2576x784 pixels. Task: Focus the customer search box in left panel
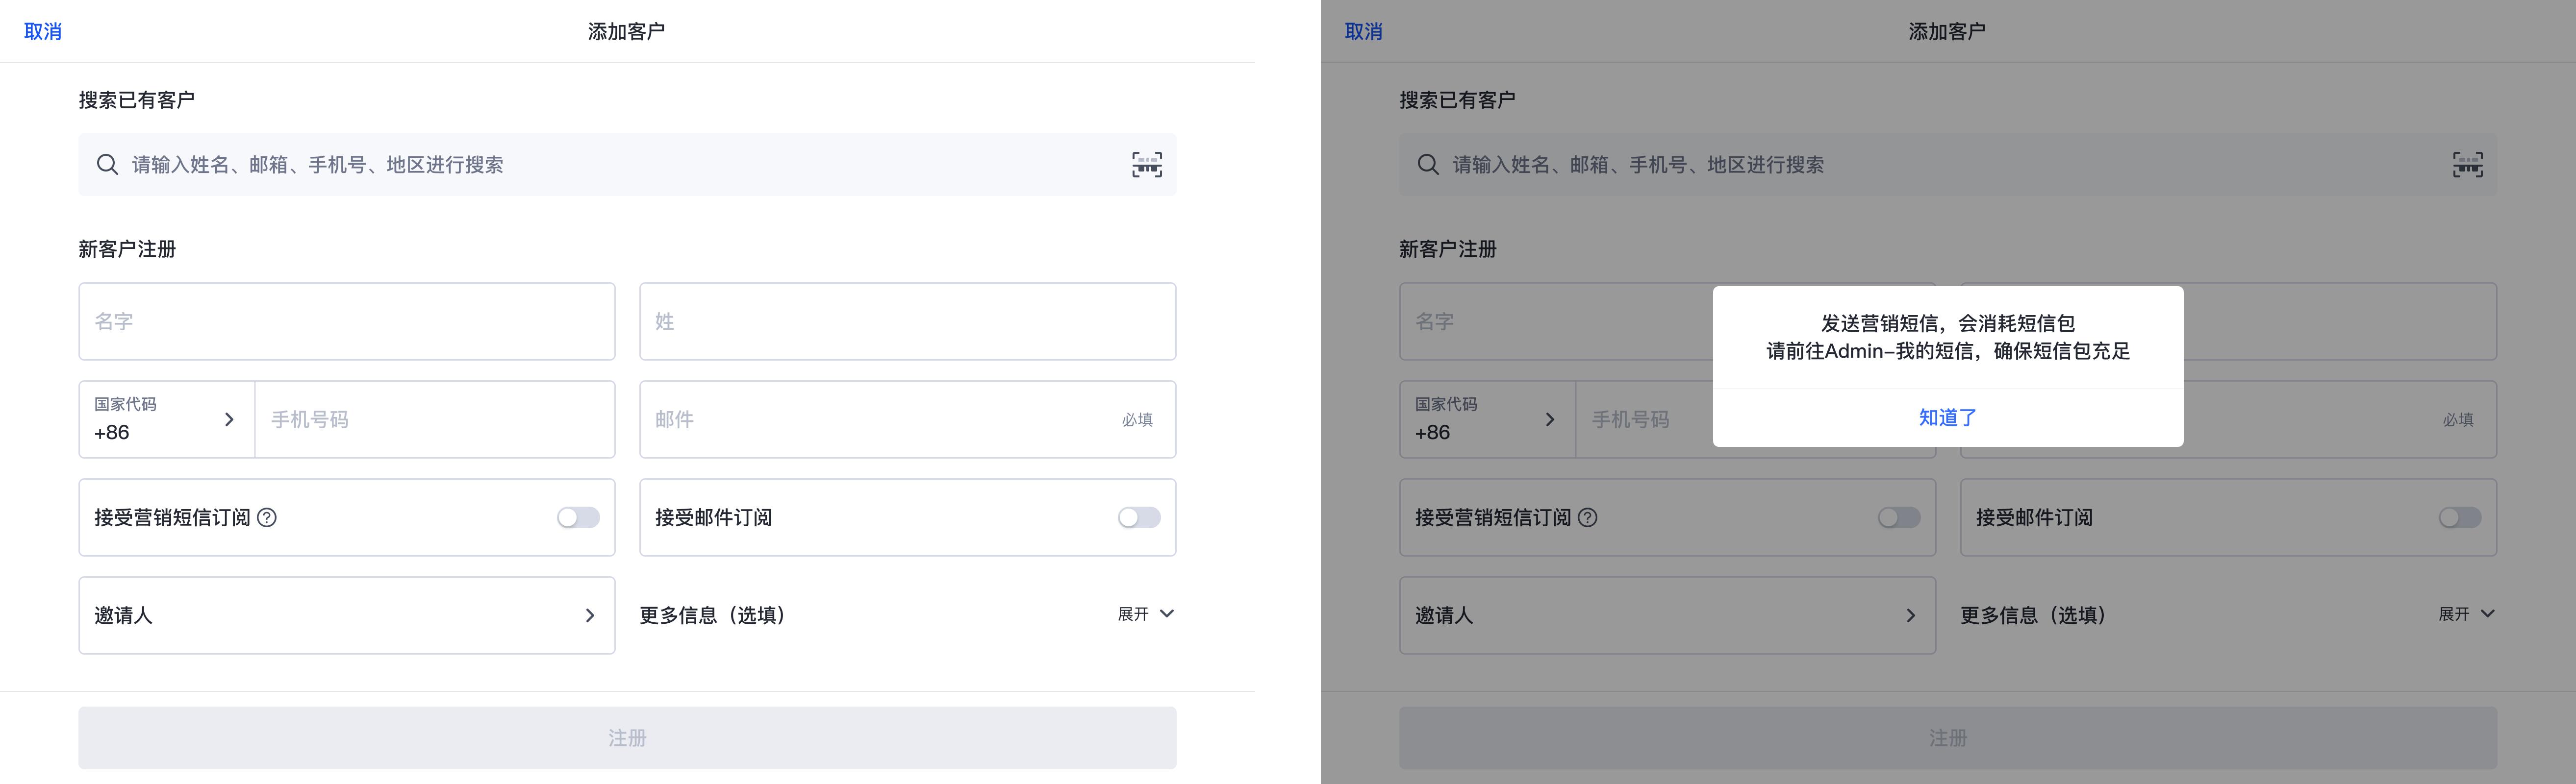click(x=627, y=165)
